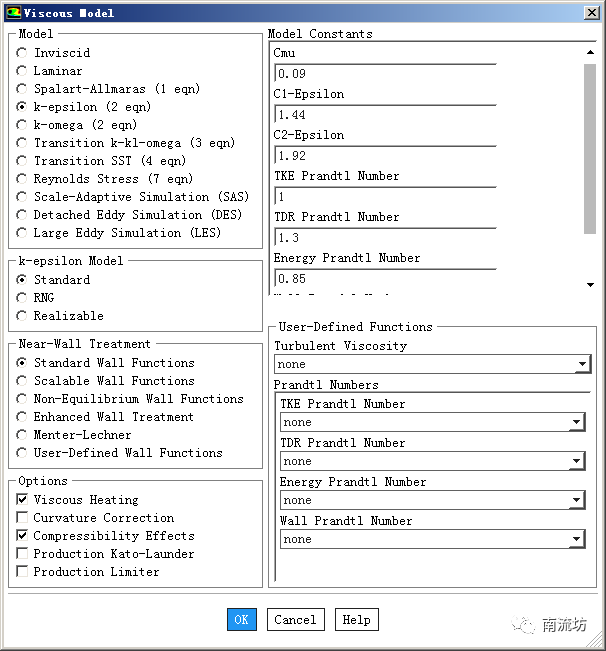The width and height of the screenshot is (606, 651).
Task: Confirm settings with OK button
Action: tap(242, 619)
